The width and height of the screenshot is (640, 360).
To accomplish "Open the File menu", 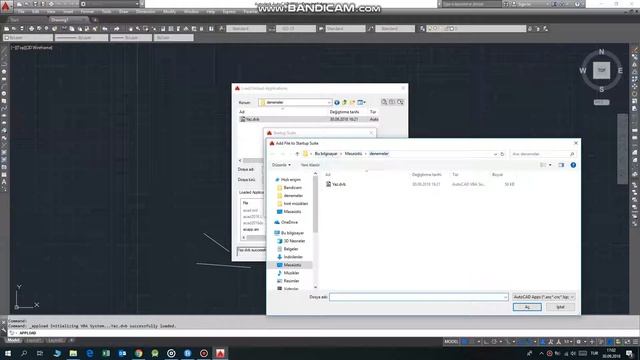I will (x=21, y=12).
